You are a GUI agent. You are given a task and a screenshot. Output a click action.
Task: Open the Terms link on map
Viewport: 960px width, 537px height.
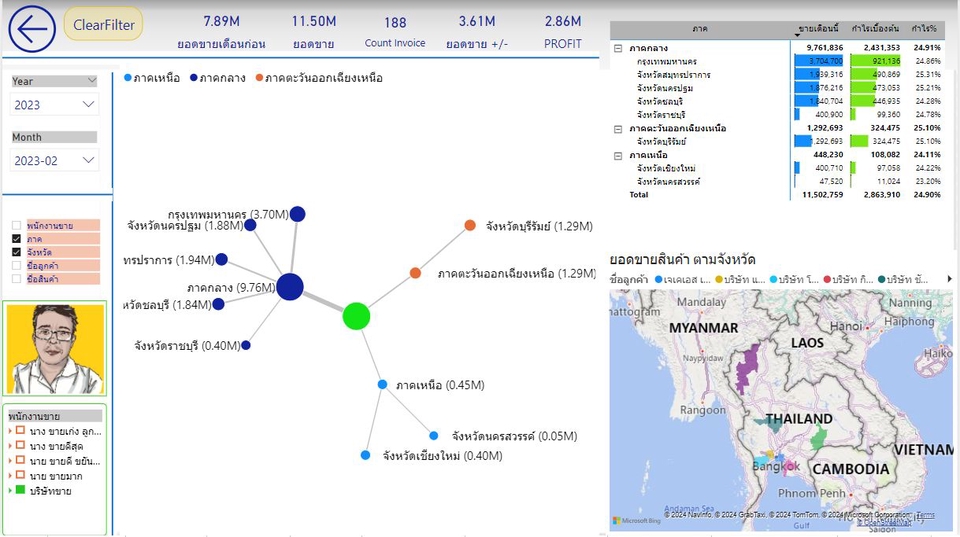click(x=925, y=515)
